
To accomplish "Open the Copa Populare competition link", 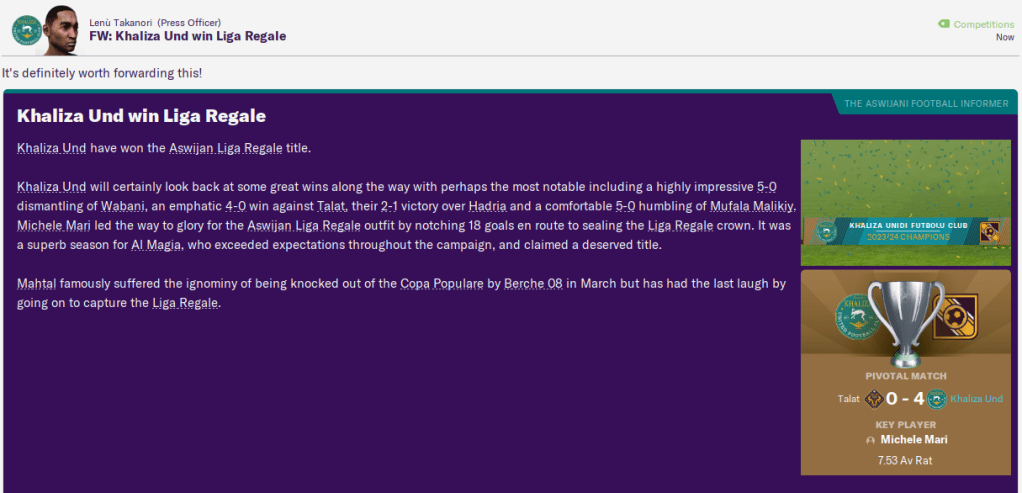I will [x=444, y=283].
